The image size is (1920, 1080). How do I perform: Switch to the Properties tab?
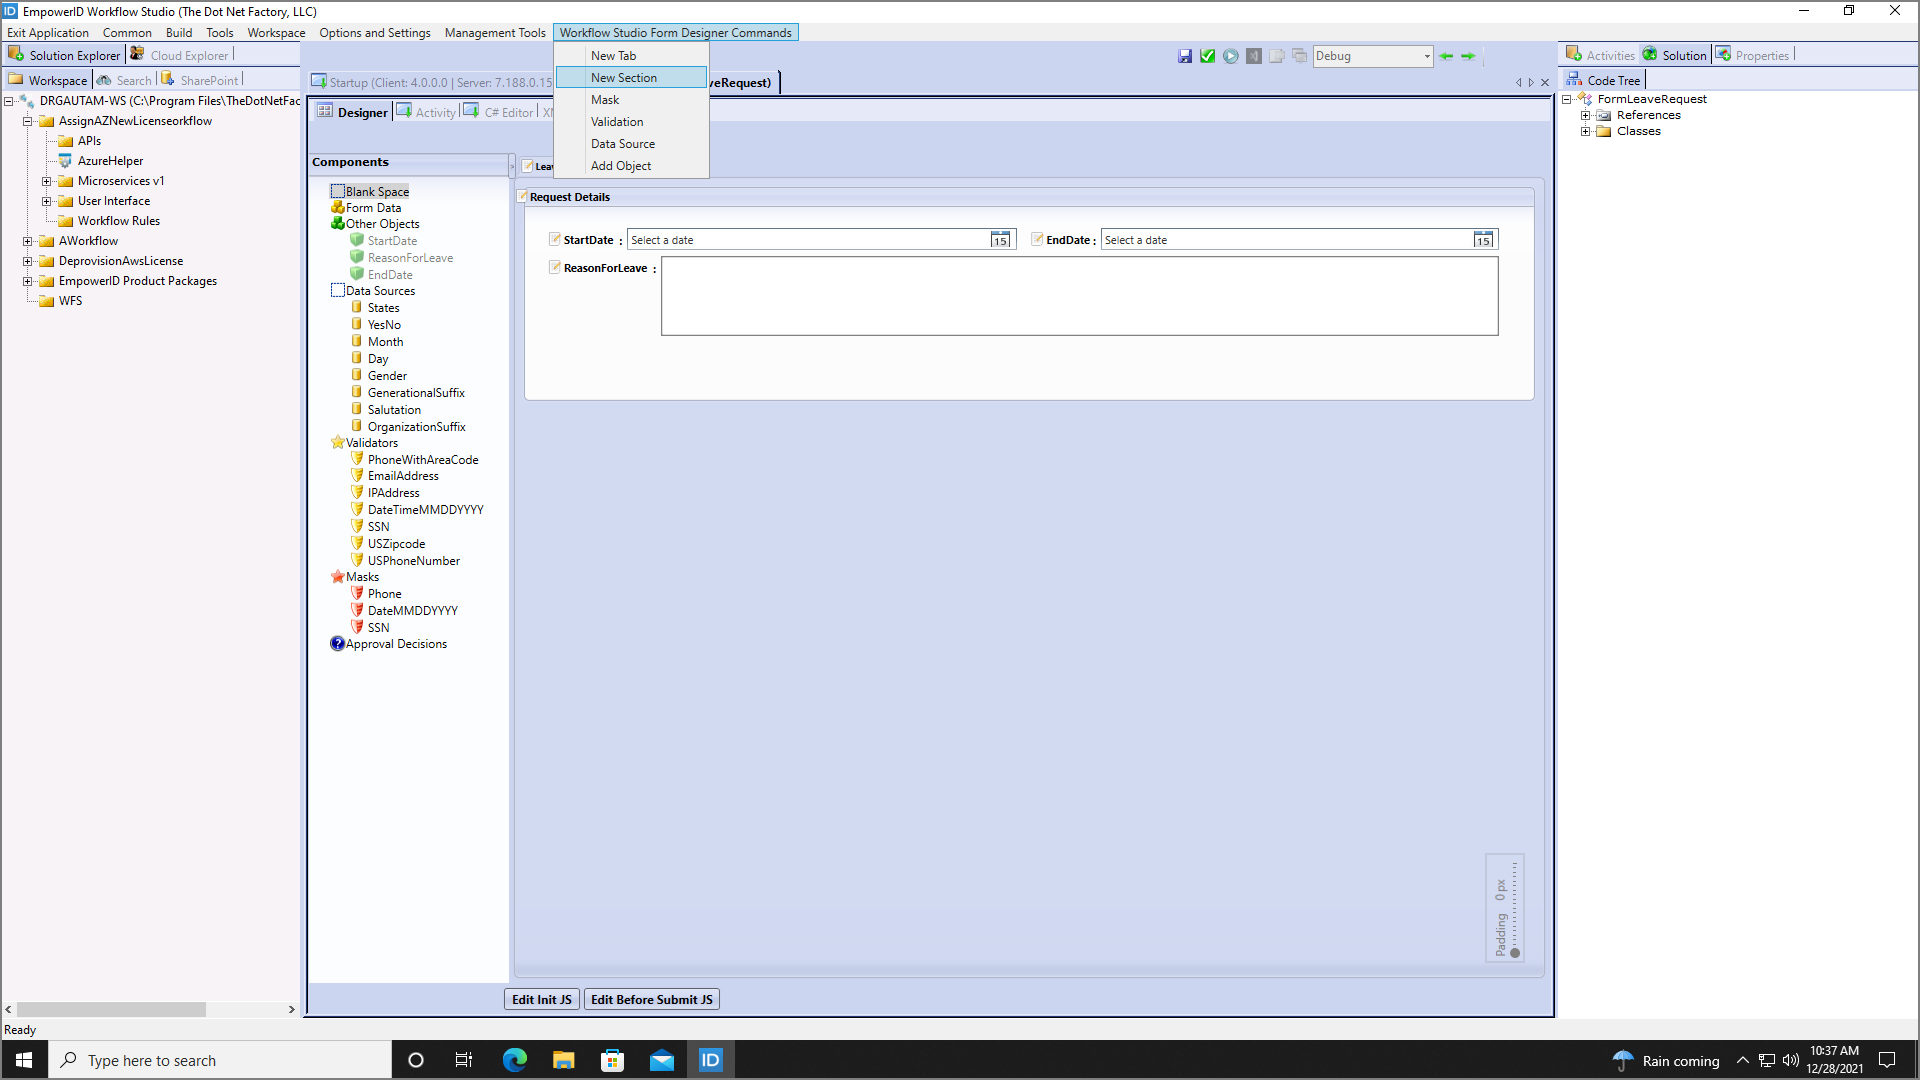(1761, 56)
